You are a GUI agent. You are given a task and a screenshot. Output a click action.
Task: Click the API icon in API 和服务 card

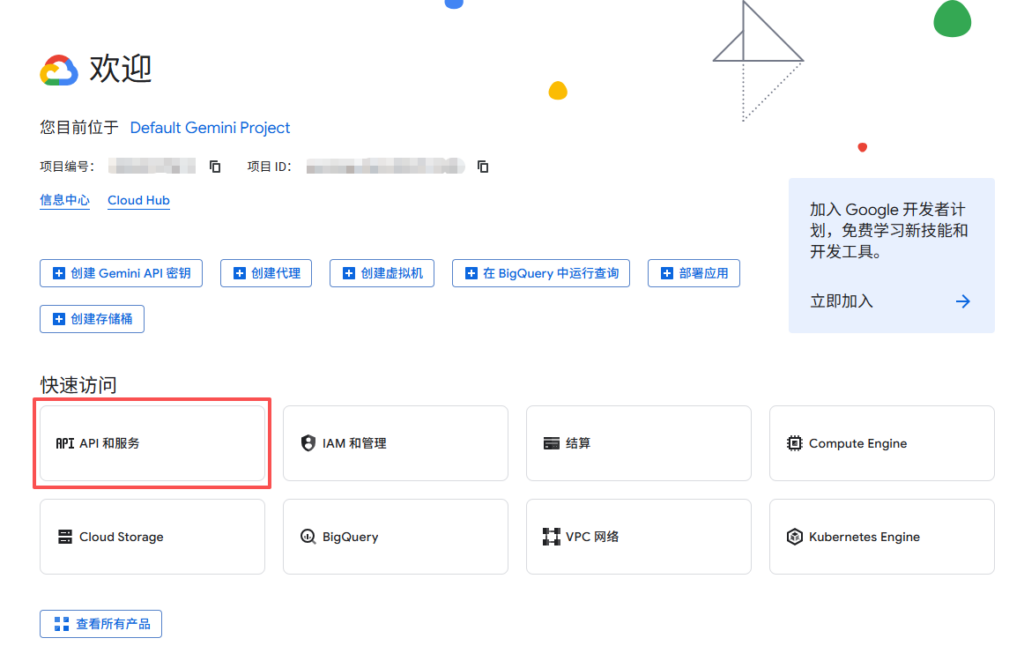coord(65,443)
